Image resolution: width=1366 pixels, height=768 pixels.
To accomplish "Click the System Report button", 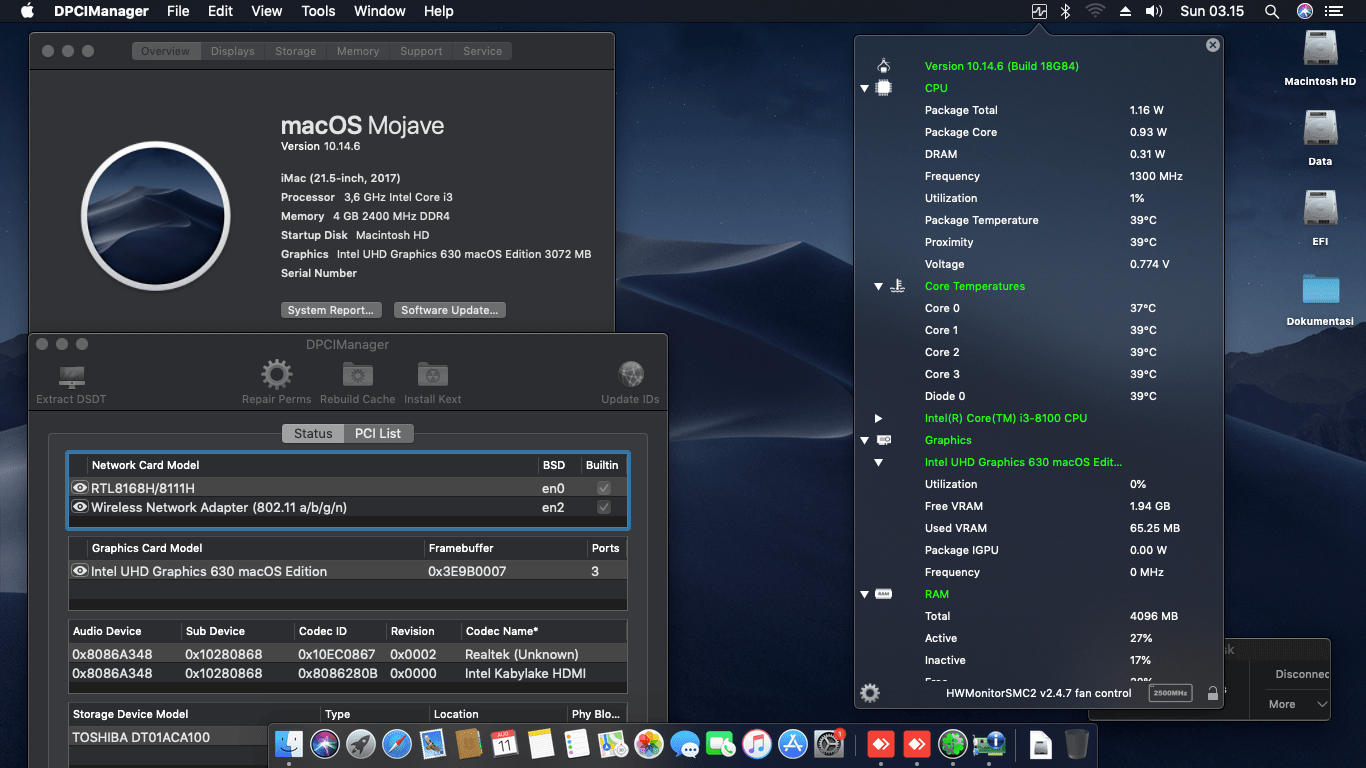I will 331,310.
